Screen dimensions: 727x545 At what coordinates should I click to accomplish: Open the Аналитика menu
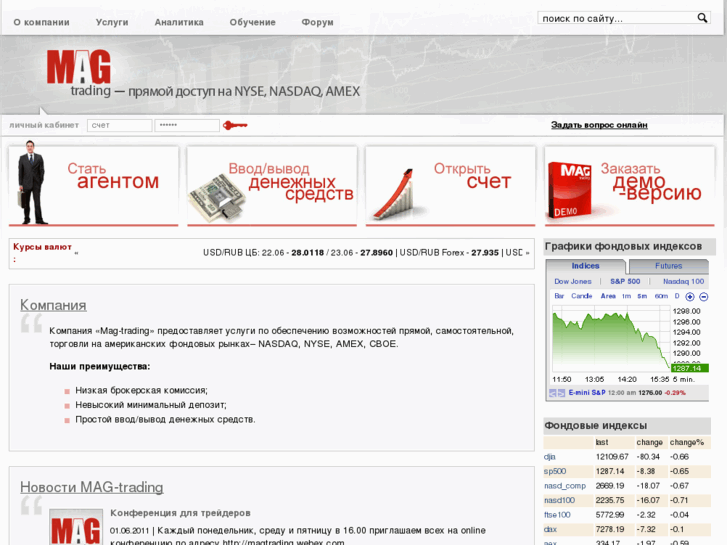179,22
